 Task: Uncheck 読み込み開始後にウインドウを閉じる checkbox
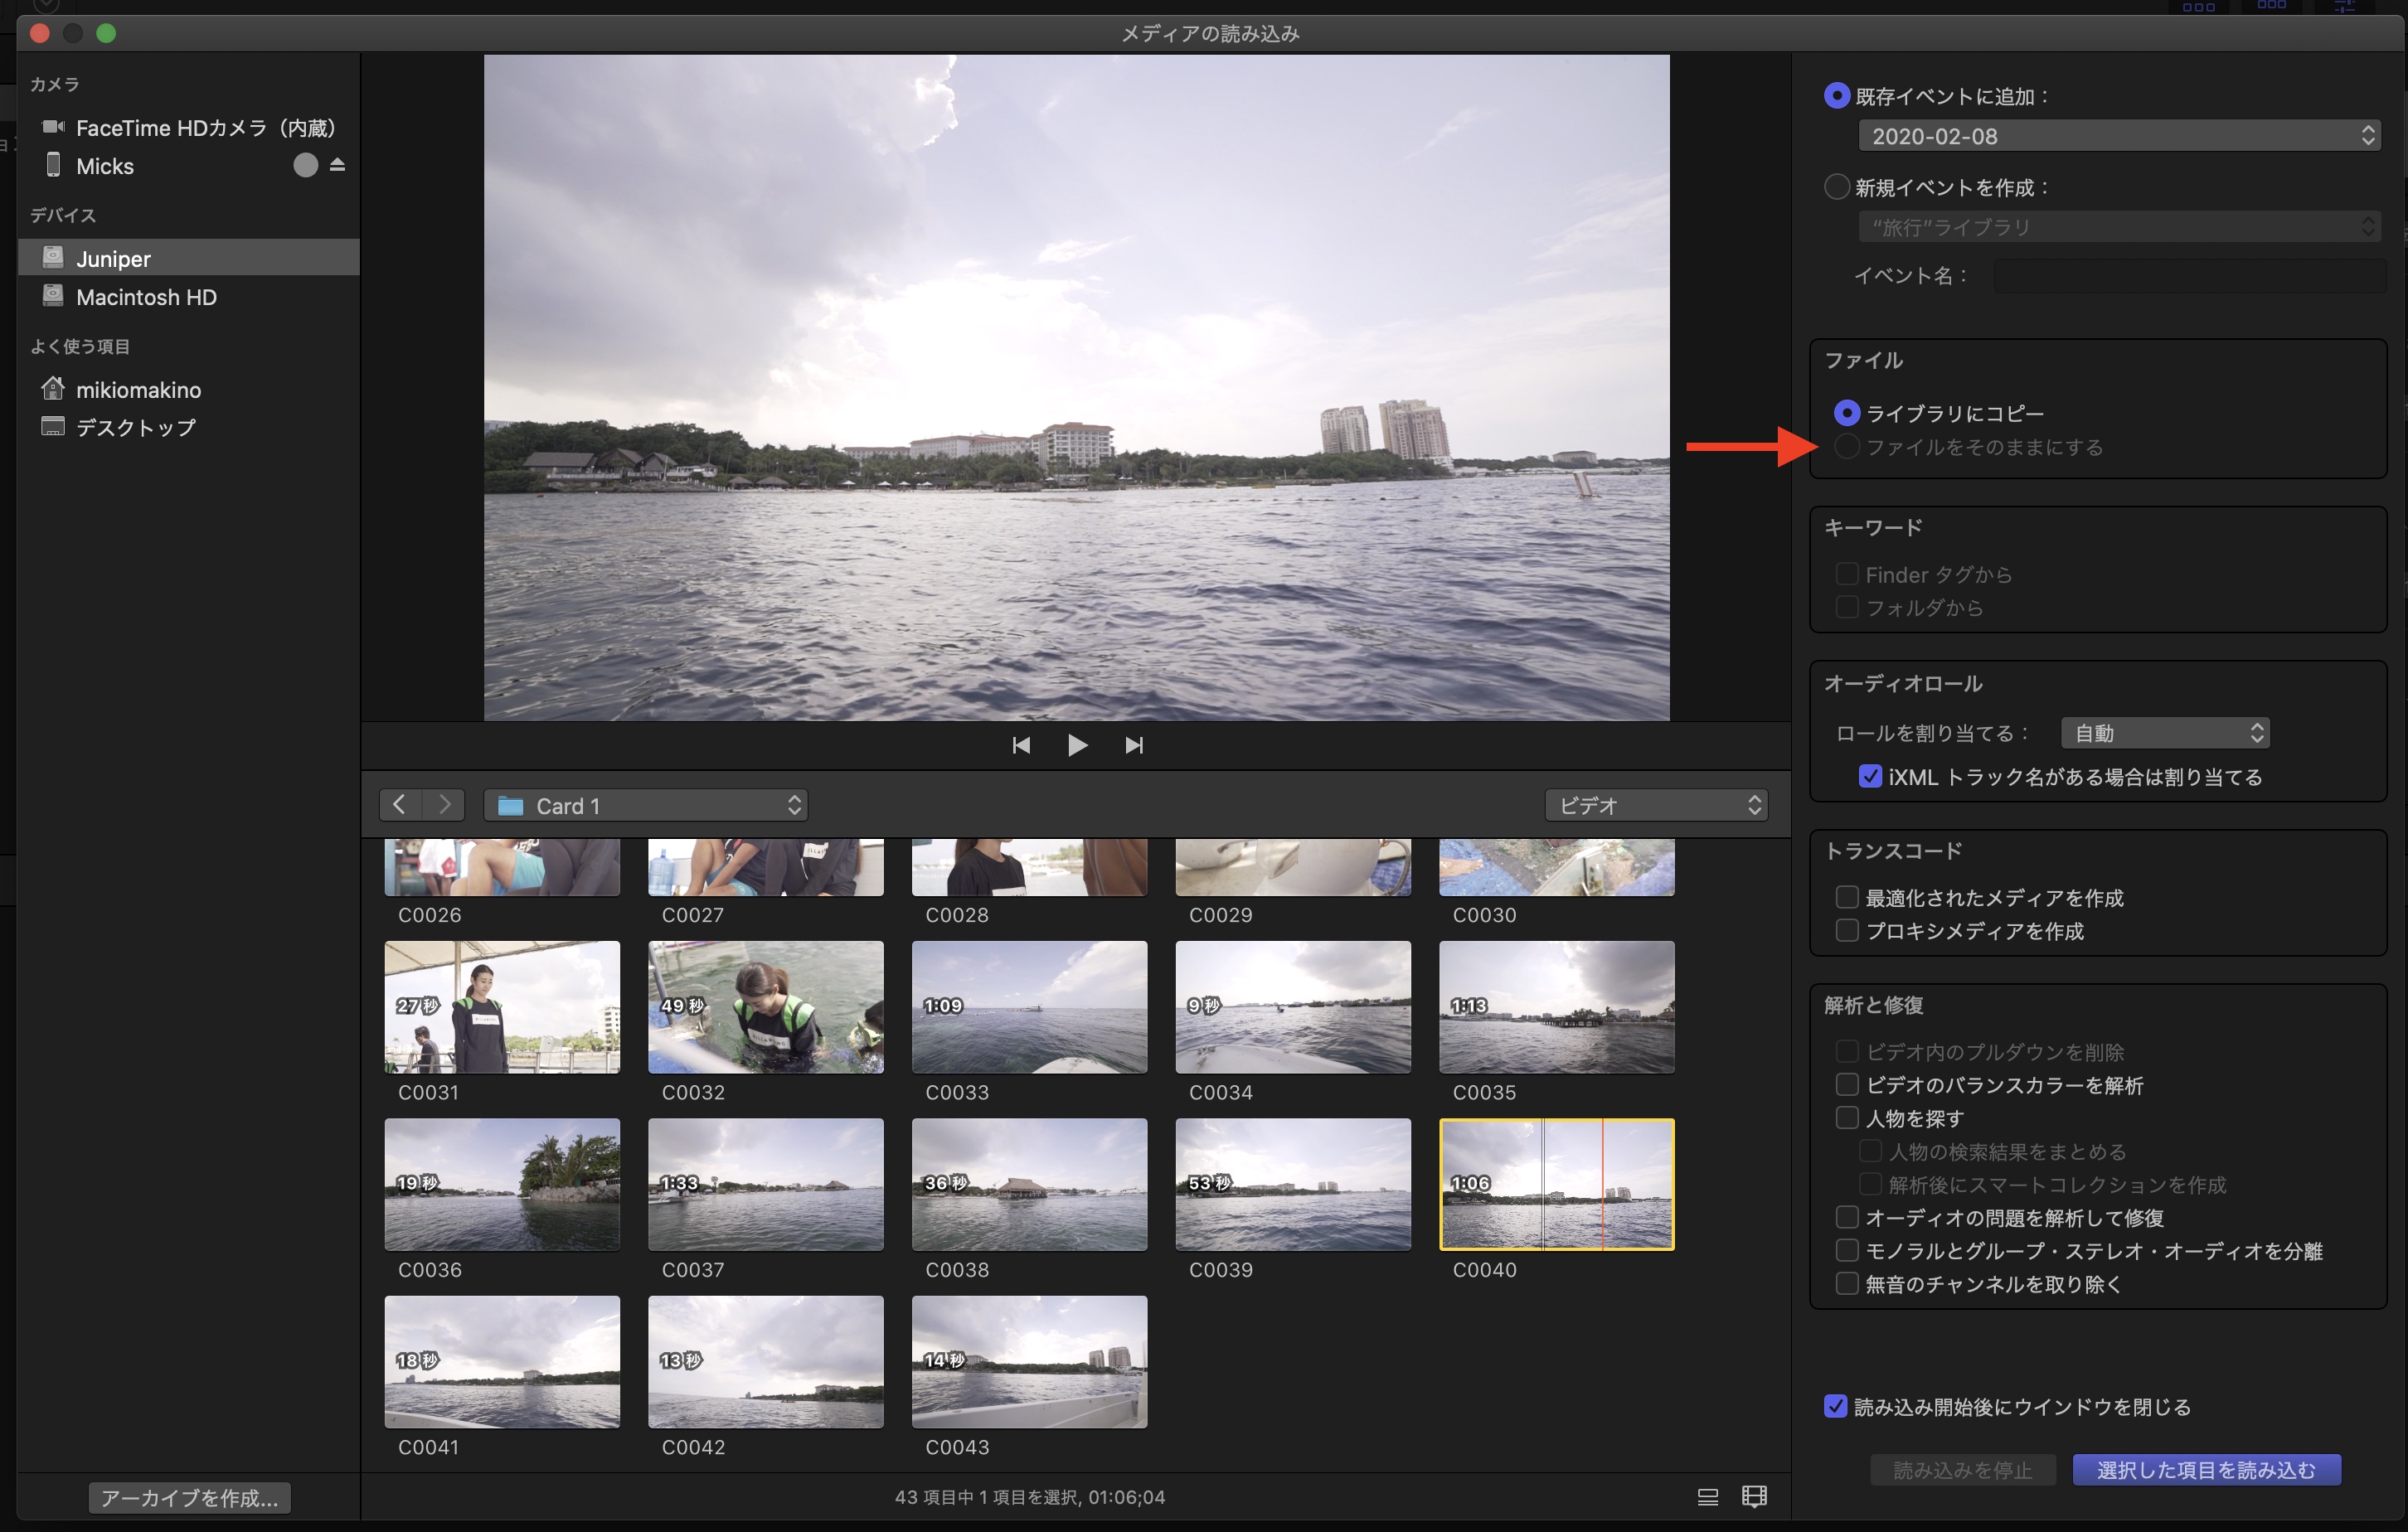coord(1835,1406)
